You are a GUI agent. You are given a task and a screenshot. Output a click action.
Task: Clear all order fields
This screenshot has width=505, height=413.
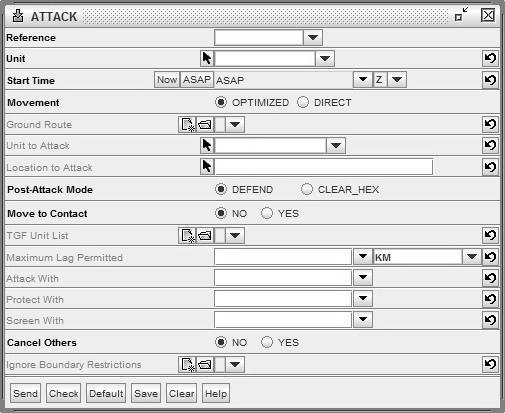[181, 393]
